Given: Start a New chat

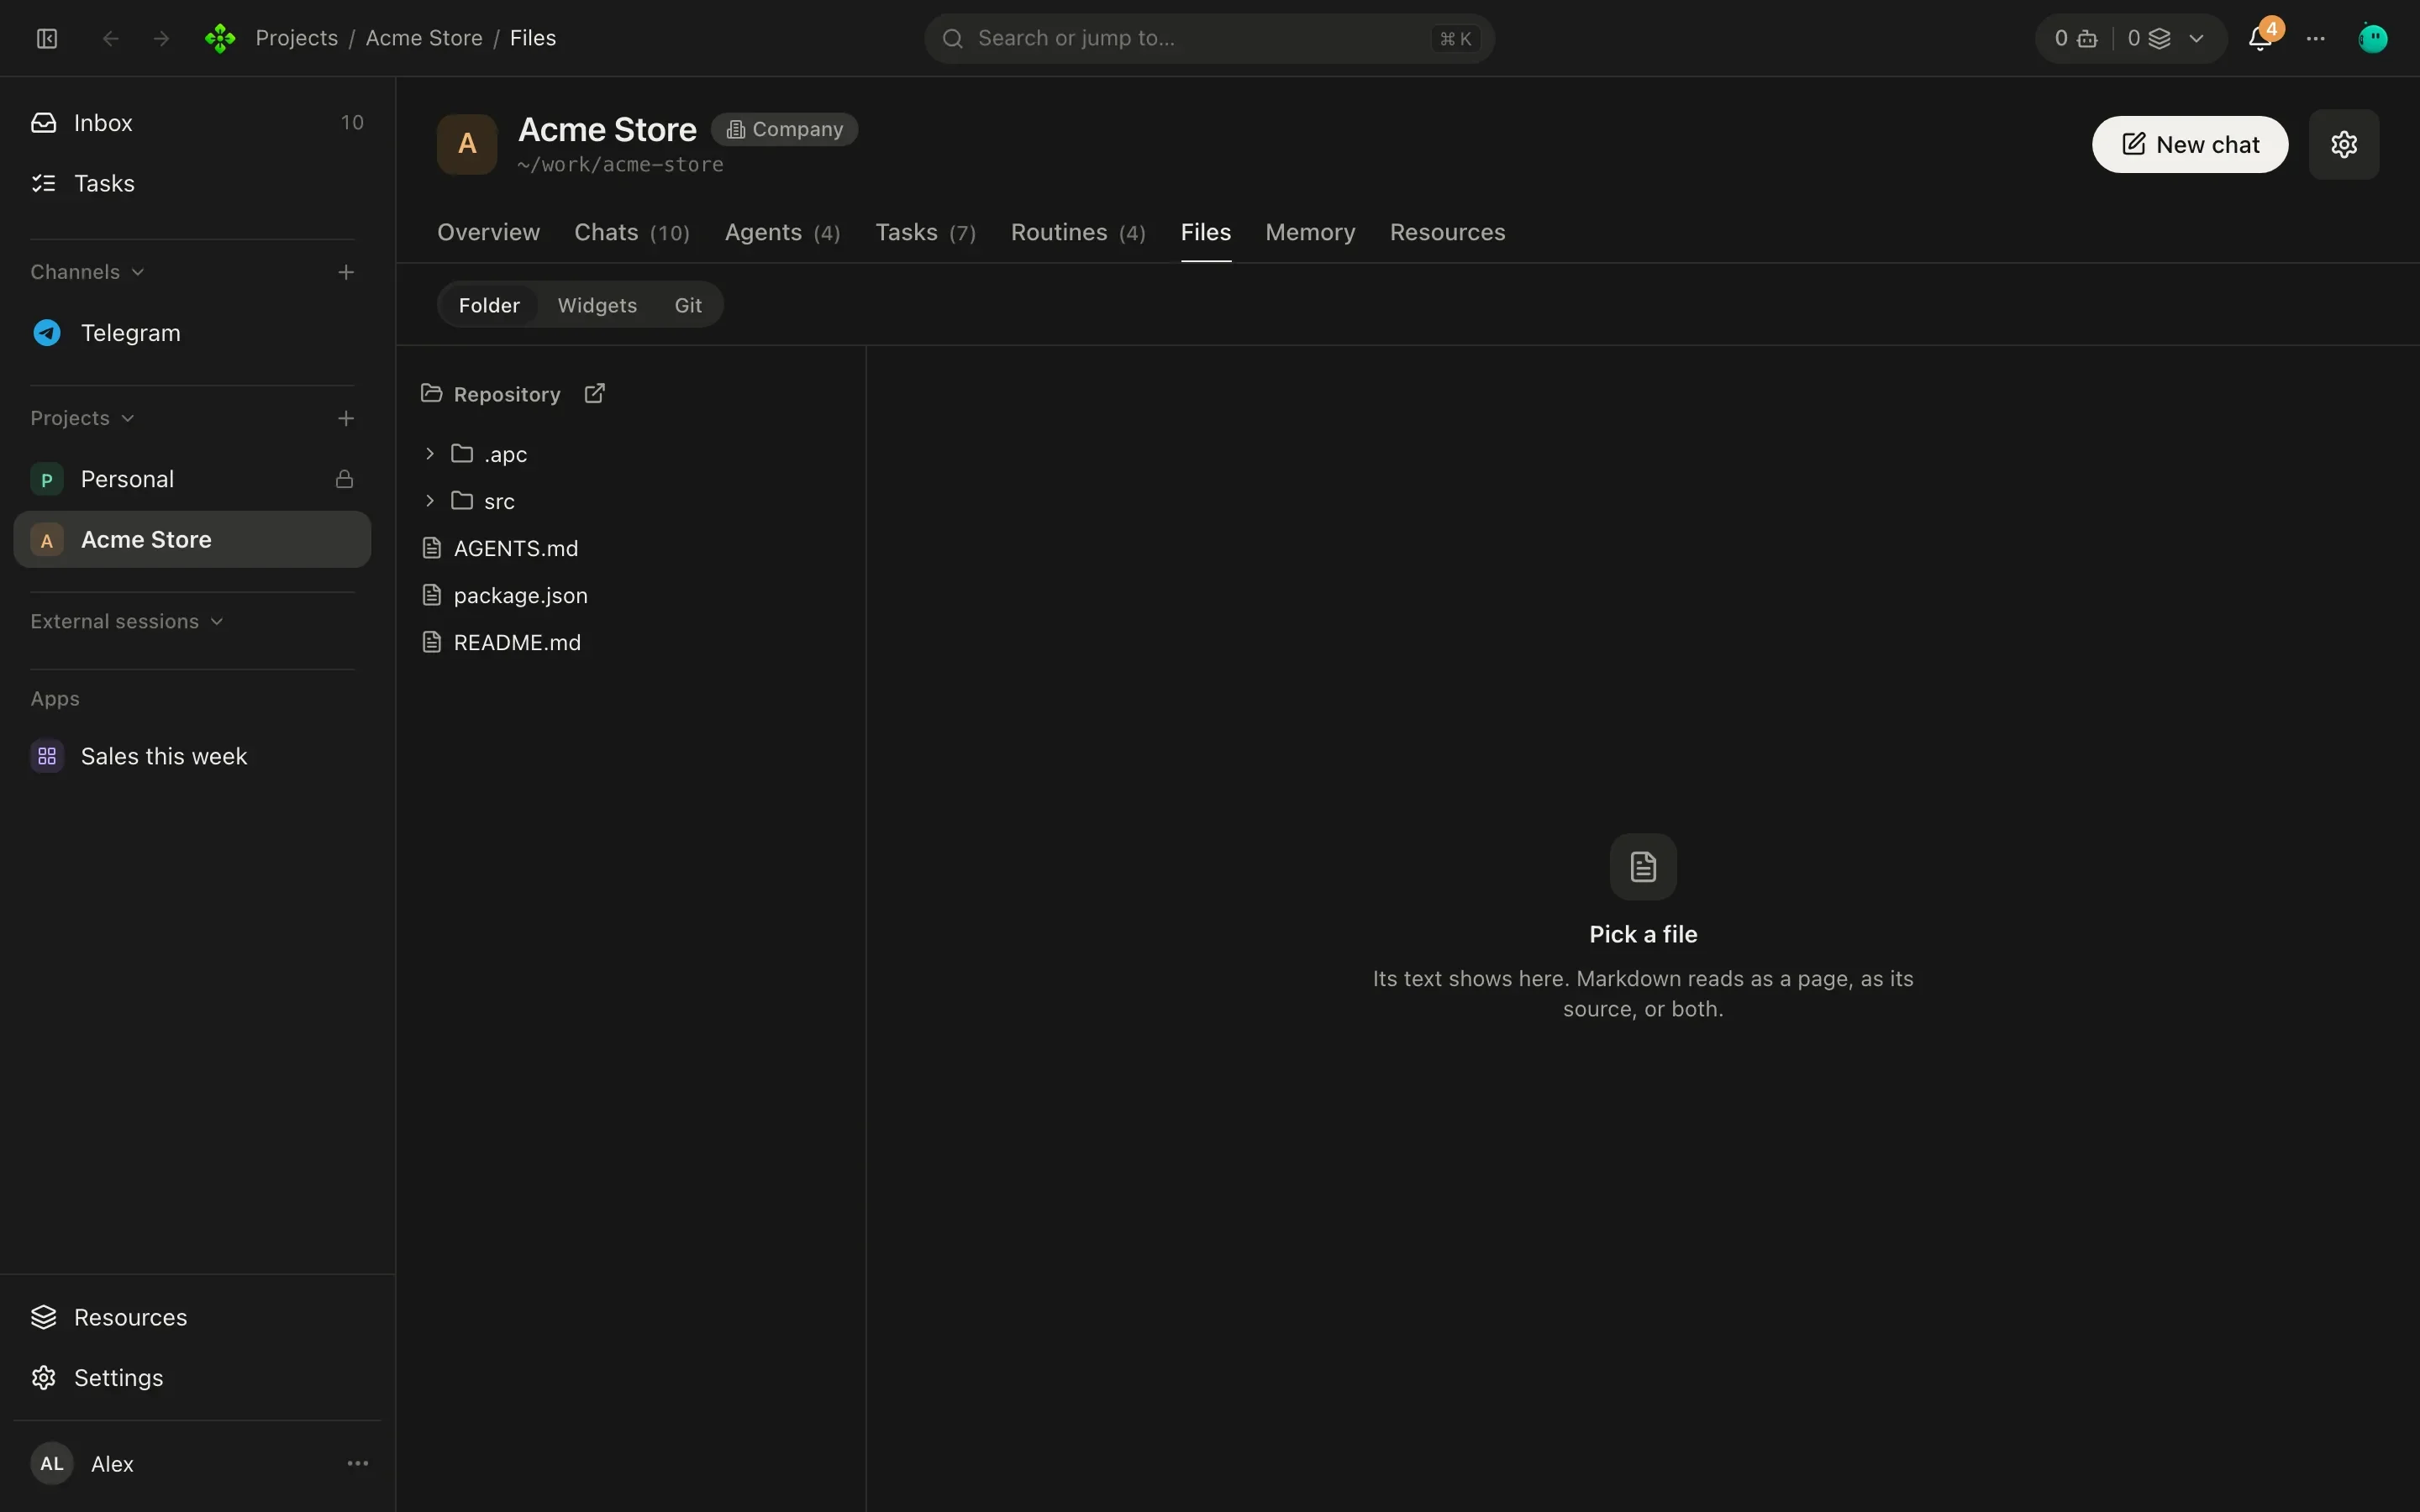Looking at the screenshot, I should click(x=2189, y=144).
